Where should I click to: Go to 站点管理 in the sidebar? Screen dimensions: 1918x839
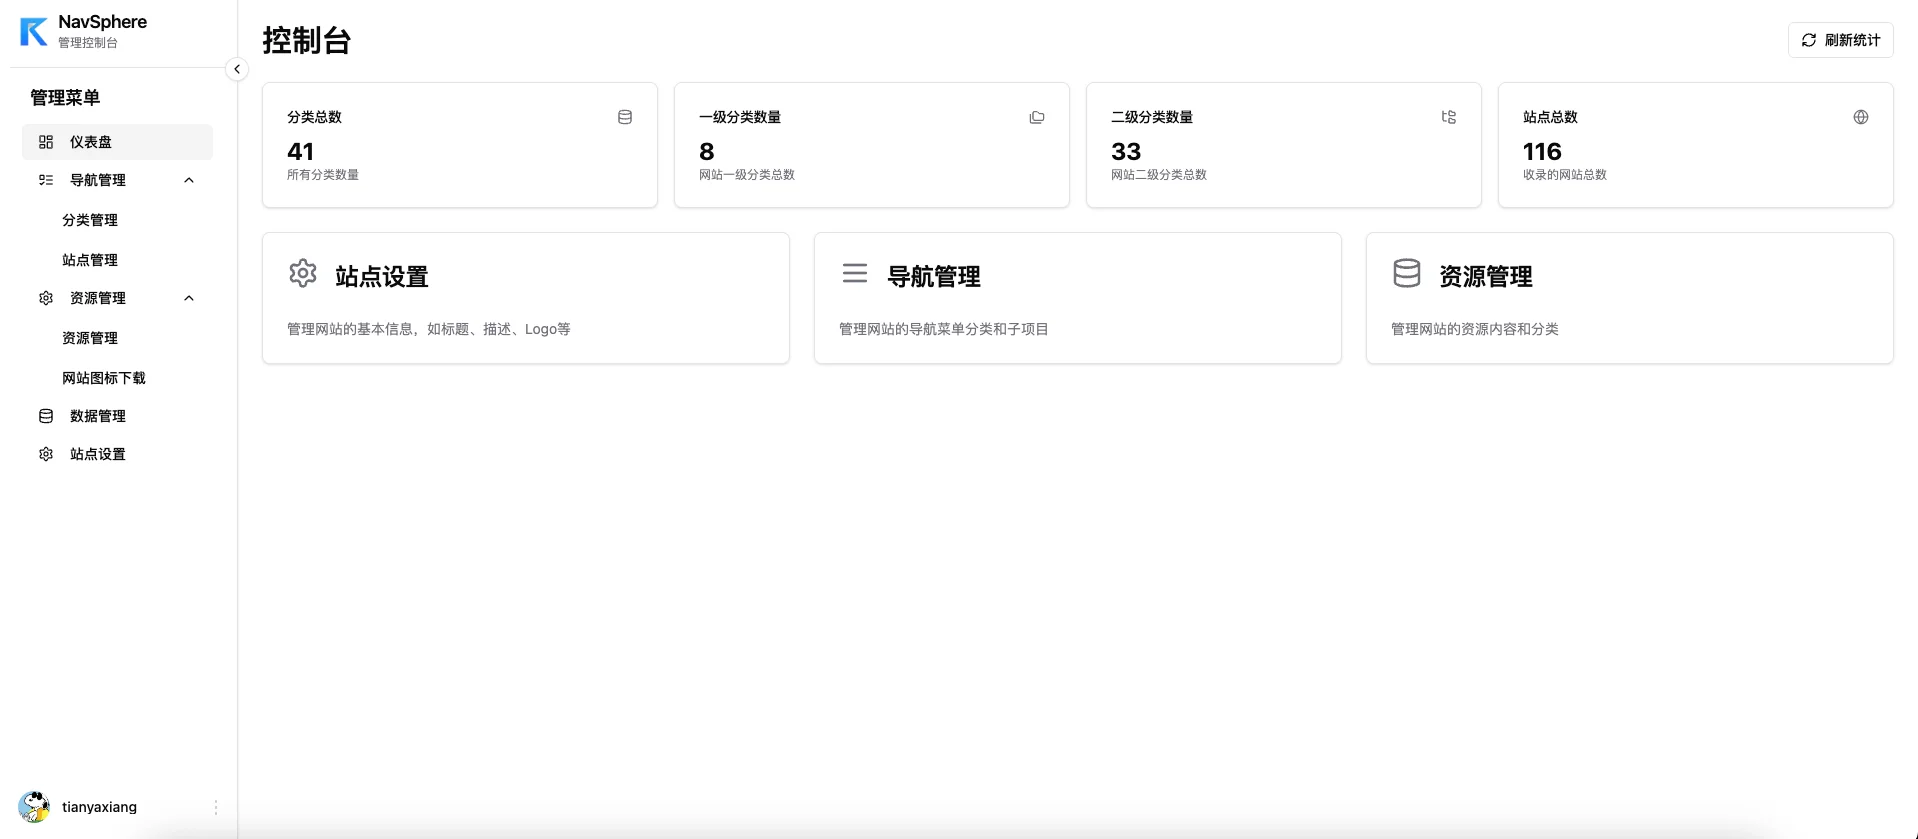[90, 260]
